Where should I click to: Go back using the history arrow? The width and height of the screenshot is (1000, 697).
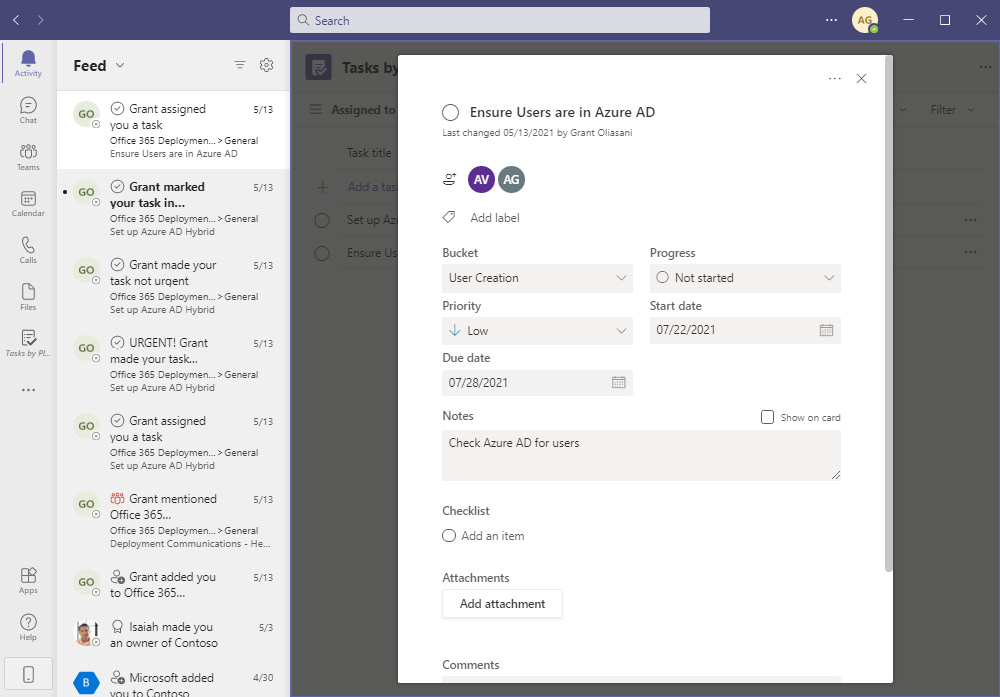tap(16, 20)
